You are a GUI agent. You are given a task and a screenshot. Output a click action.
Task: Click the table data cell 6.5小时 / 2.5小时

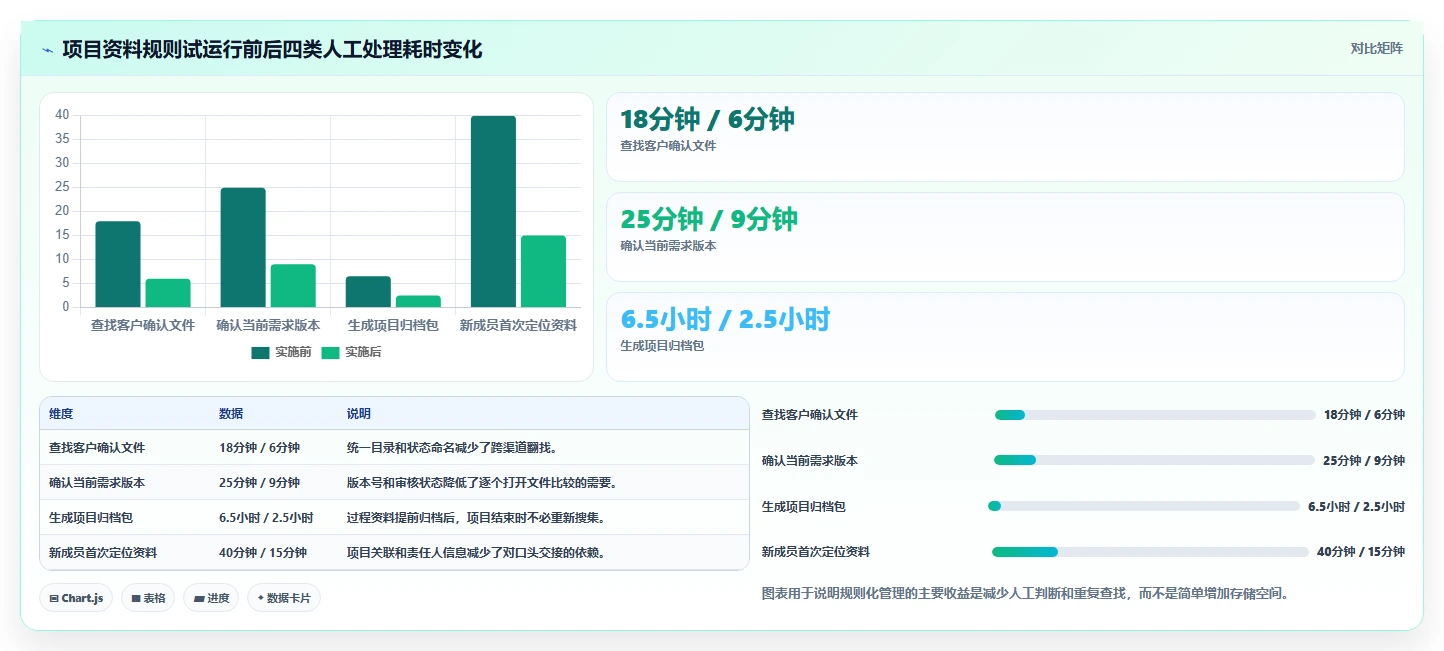266,518
